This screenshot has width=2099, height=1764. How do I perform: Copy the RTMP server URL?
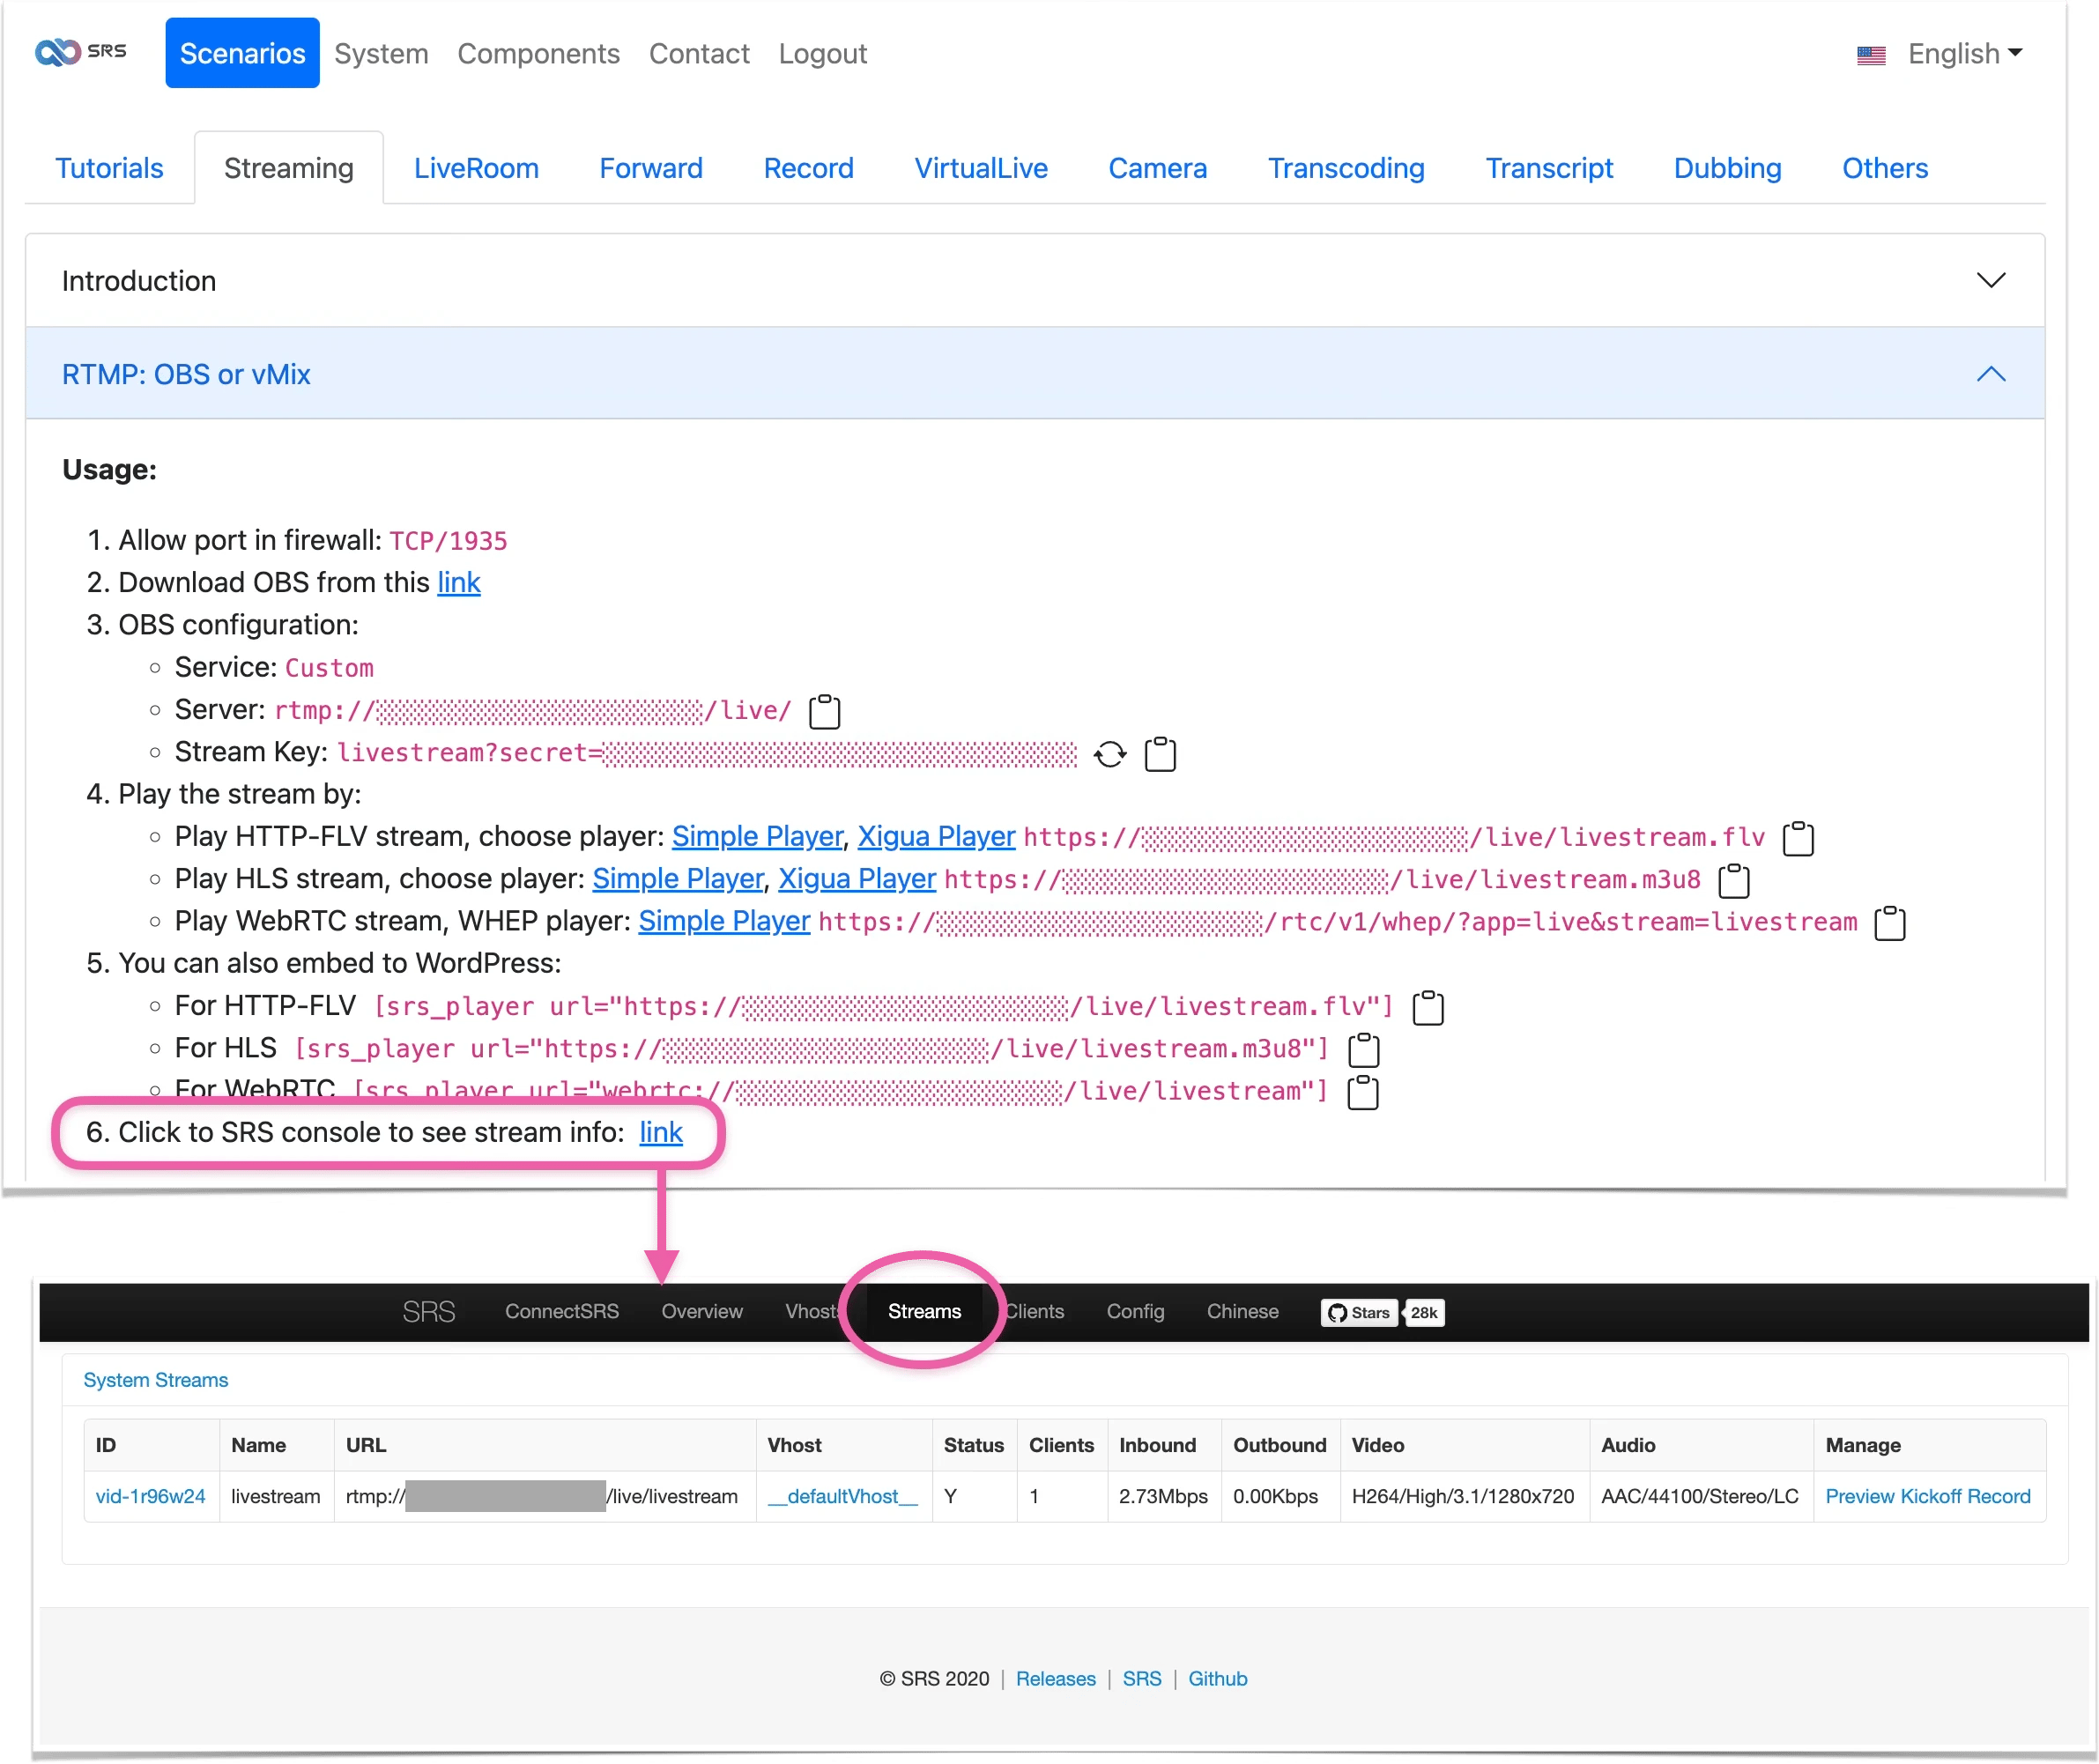click(824, 712)
